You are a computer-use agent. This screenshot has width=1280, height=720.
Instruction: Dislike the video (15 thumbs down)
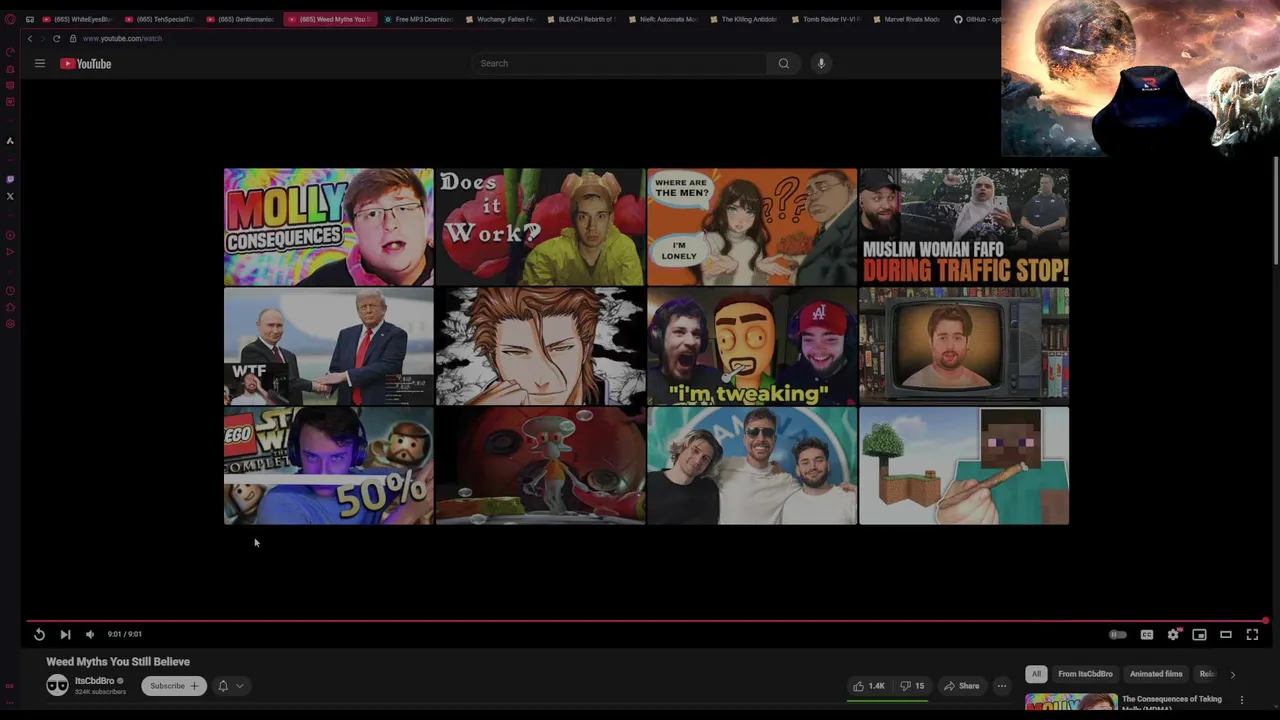(x=911, y=686)
